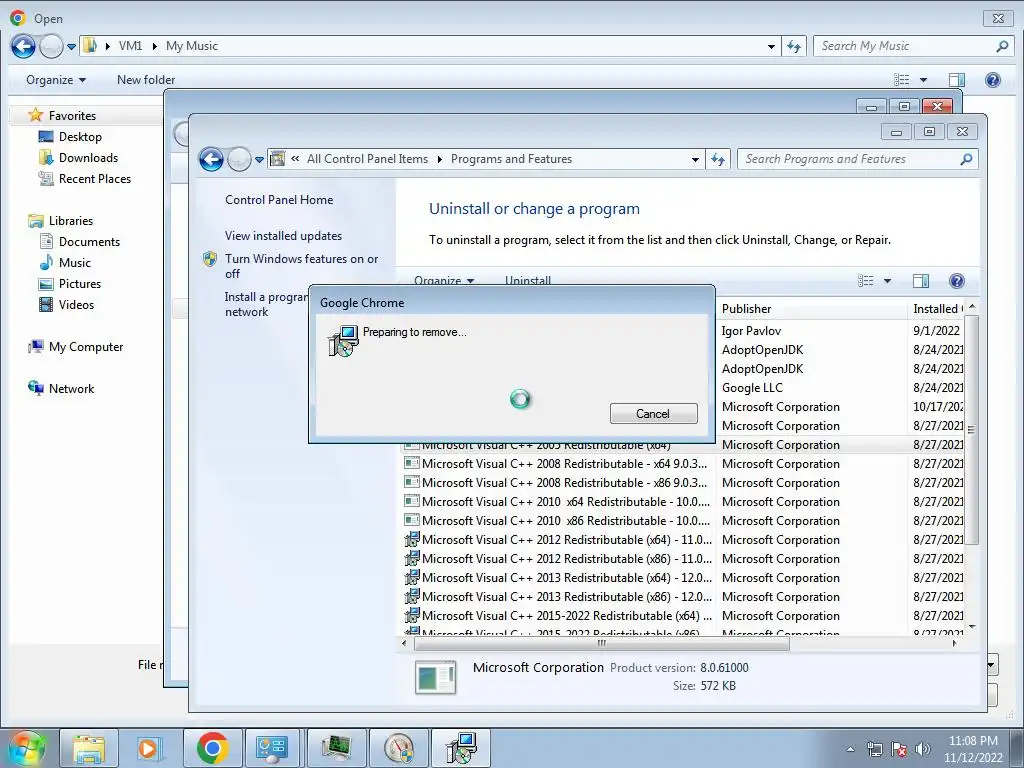This screenshot has width=1024, height=768.
Task: Click refresh button in Open dialog address bar
Action: pyautogui.click(x=793, y=46)
